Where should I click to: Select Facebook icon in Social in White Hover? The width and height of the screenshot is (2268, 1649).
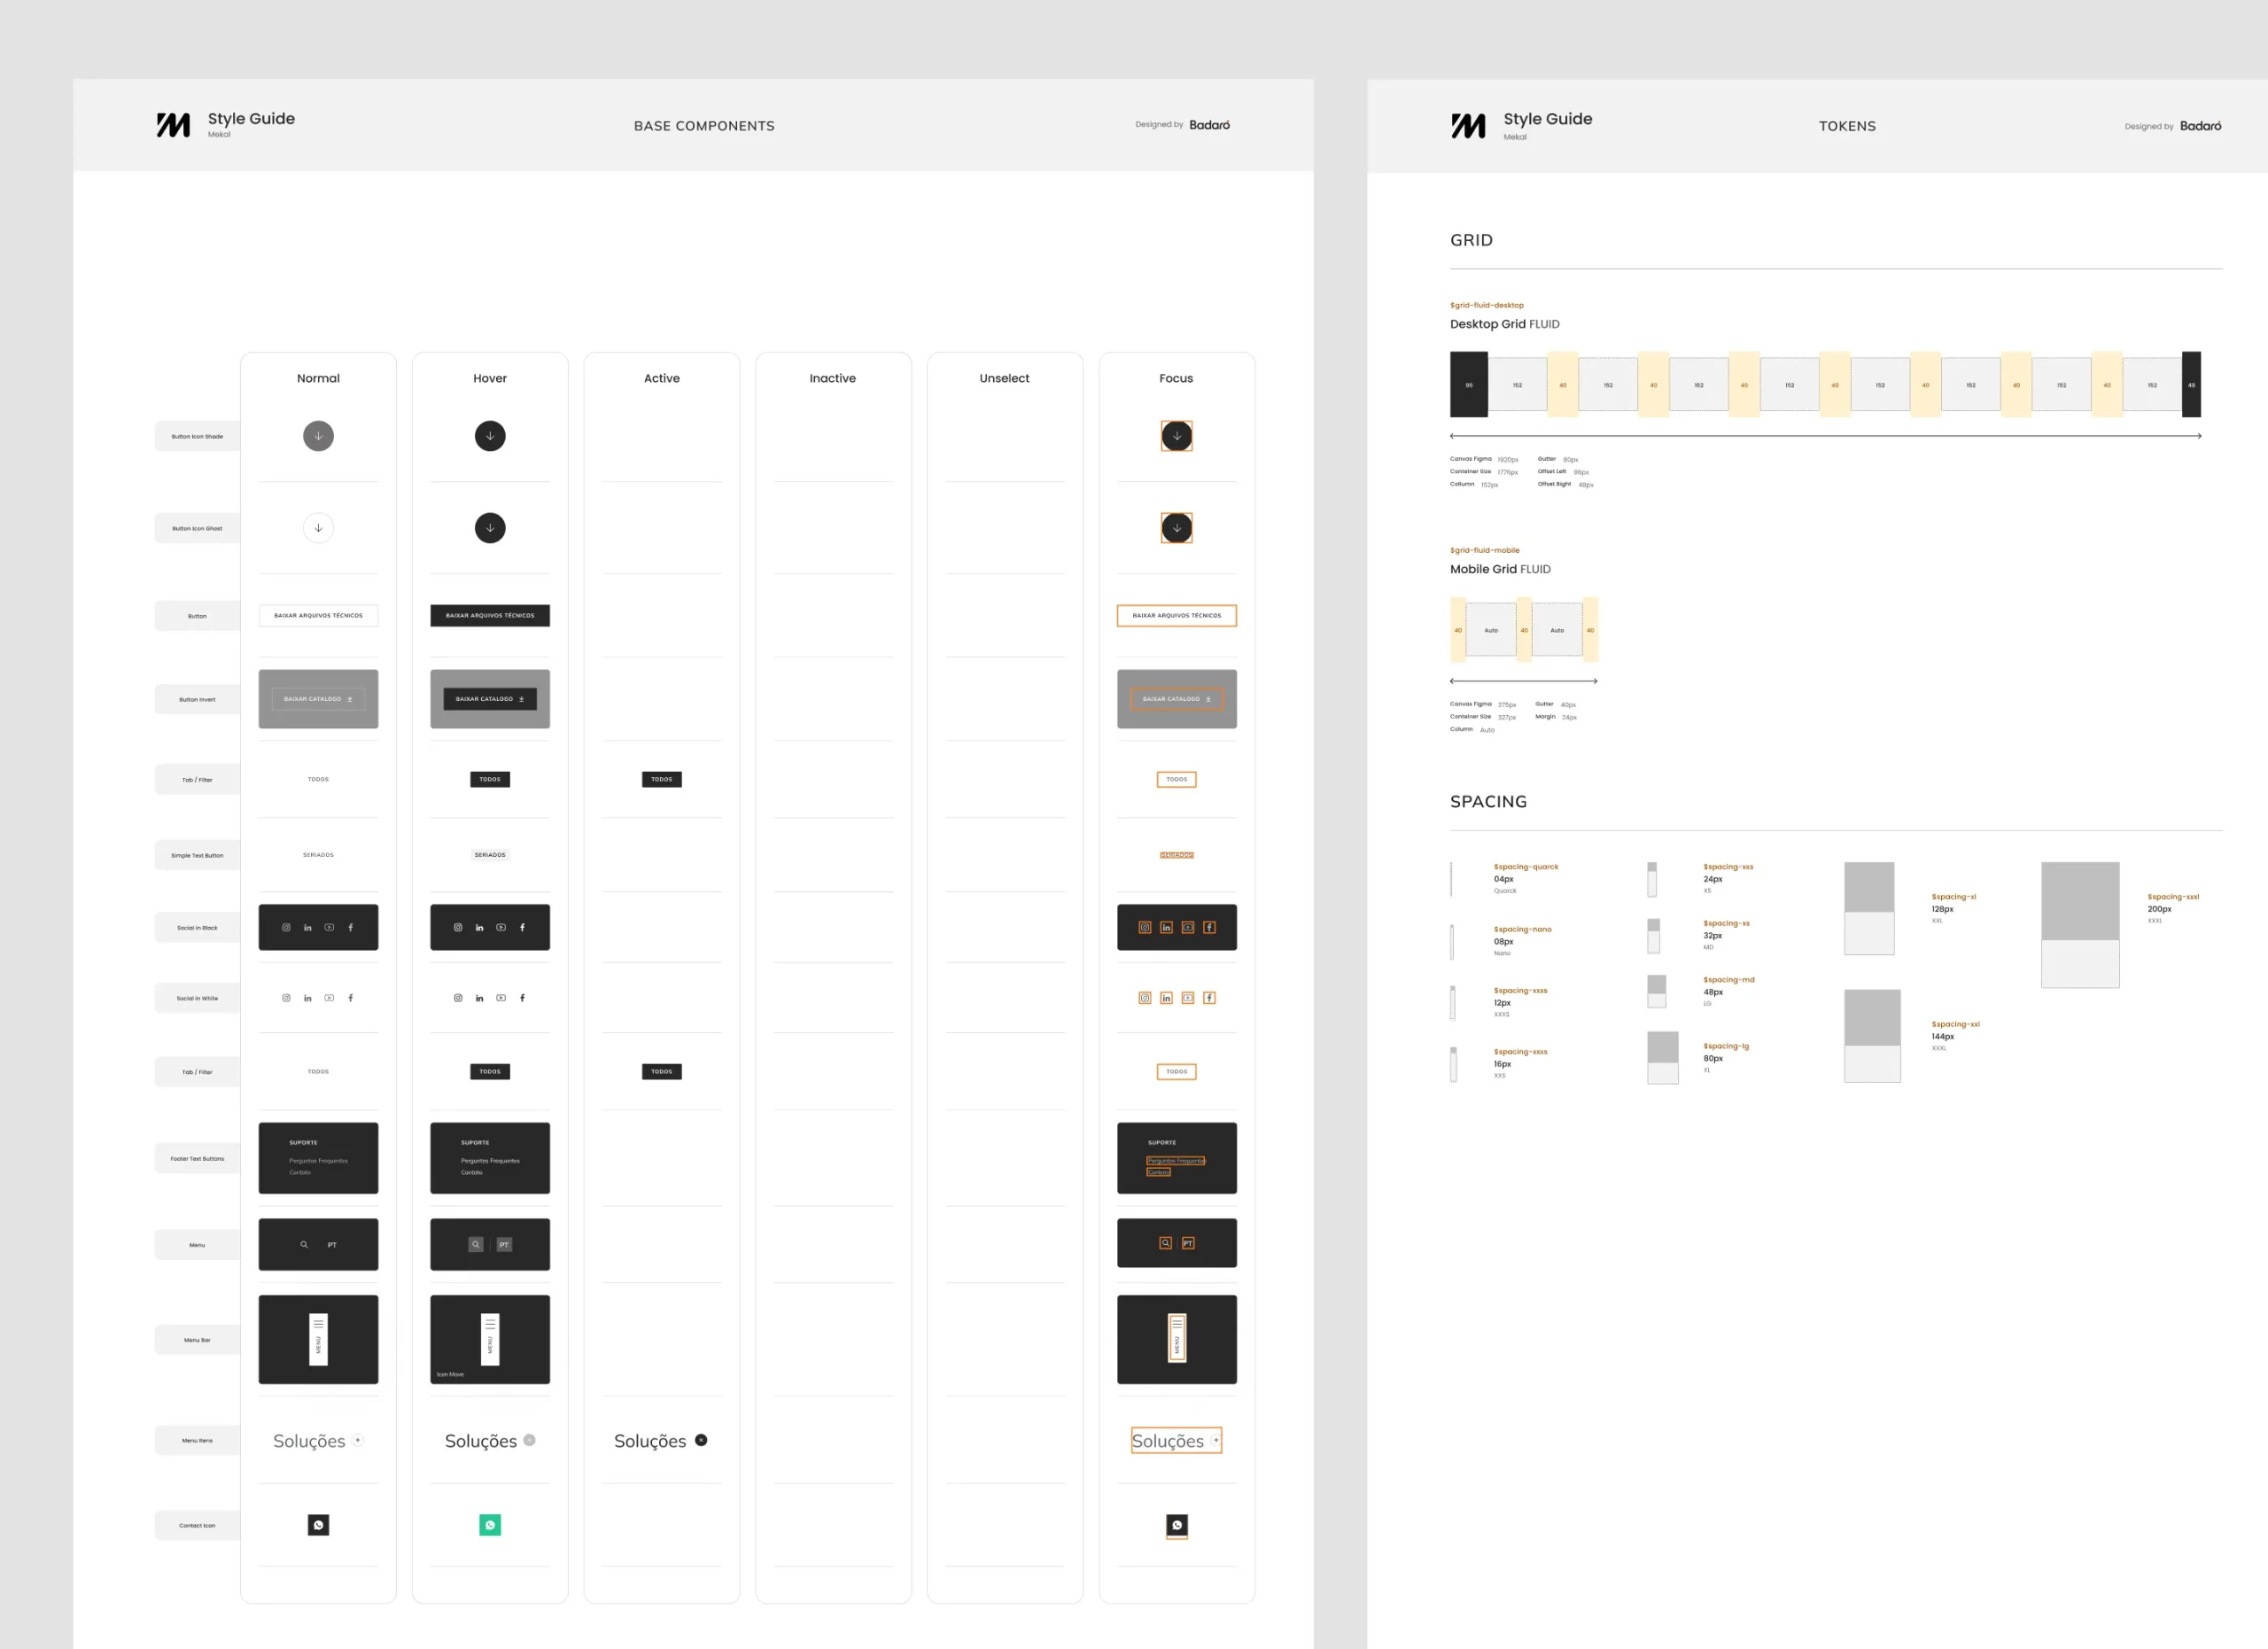(522, 998)
